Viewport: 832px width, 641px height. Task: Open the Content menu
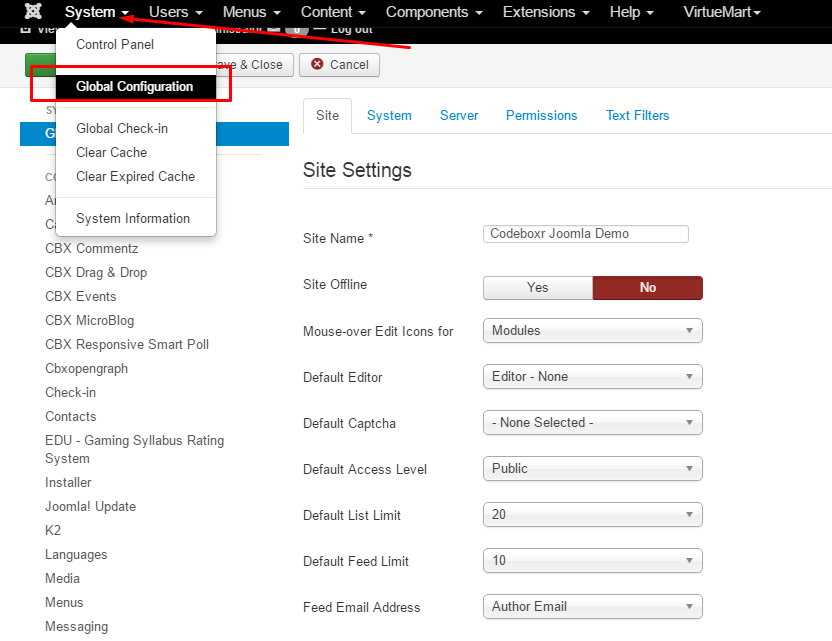tap(333, 12)
